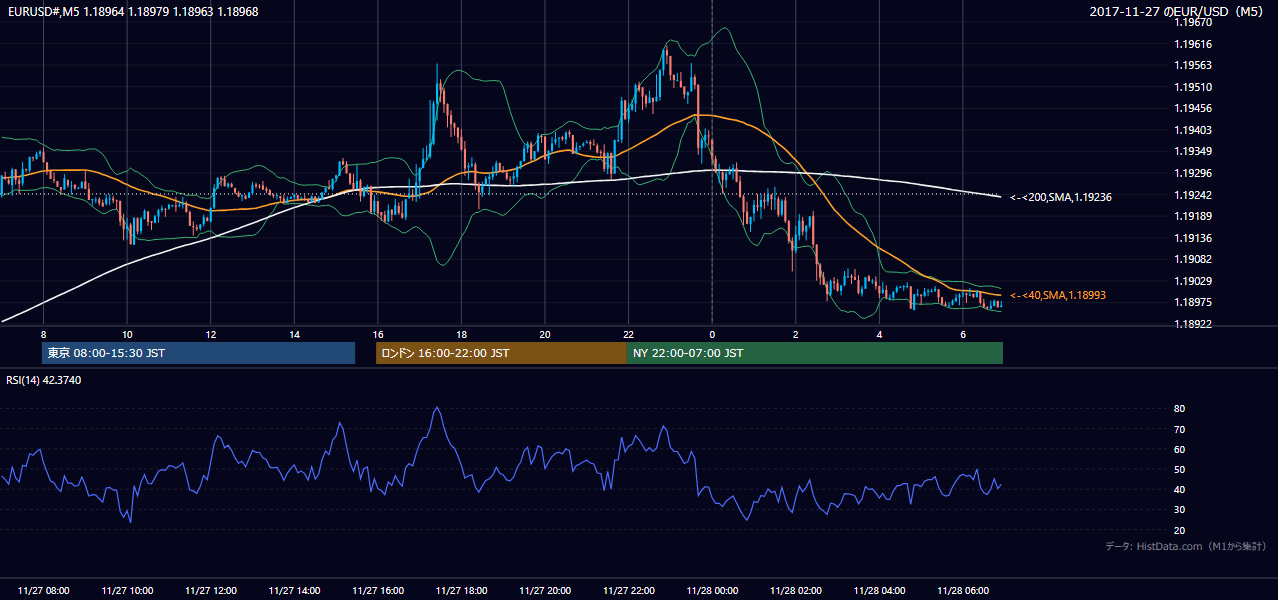This screenshot has height=600, width=1278.
Task: Click price level 1.19296 on the axis
Action: 1194,173
